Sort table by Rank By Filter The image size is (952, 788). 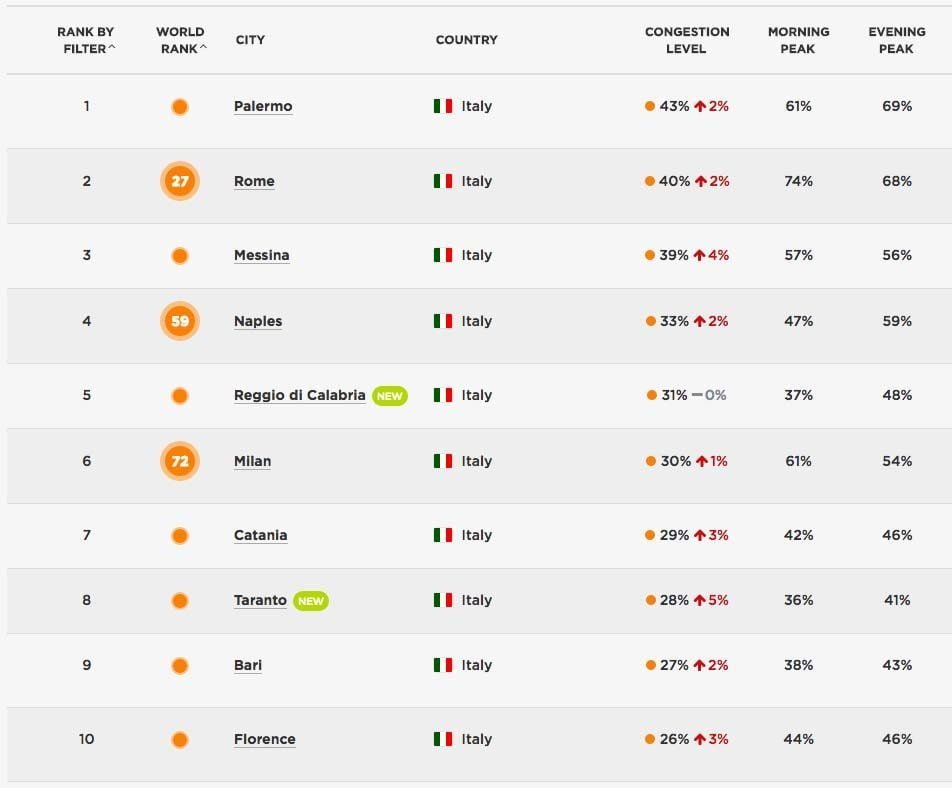pyautogui.click(x=86, y=40)
